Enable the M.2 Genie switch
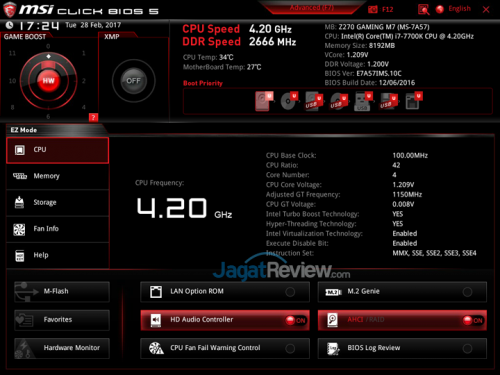This screenshot has height=375, width=500. tap(467, 292)
